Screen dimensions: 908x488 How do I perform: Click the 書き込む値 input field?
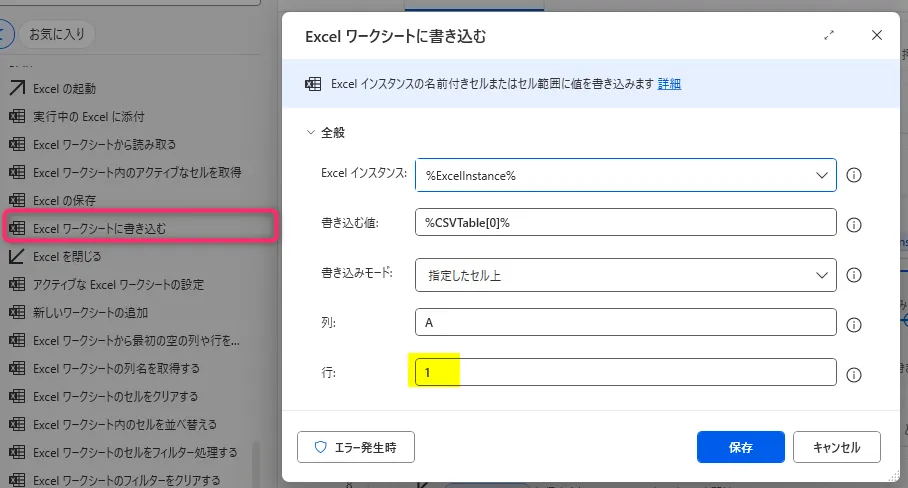coord(625,223)
